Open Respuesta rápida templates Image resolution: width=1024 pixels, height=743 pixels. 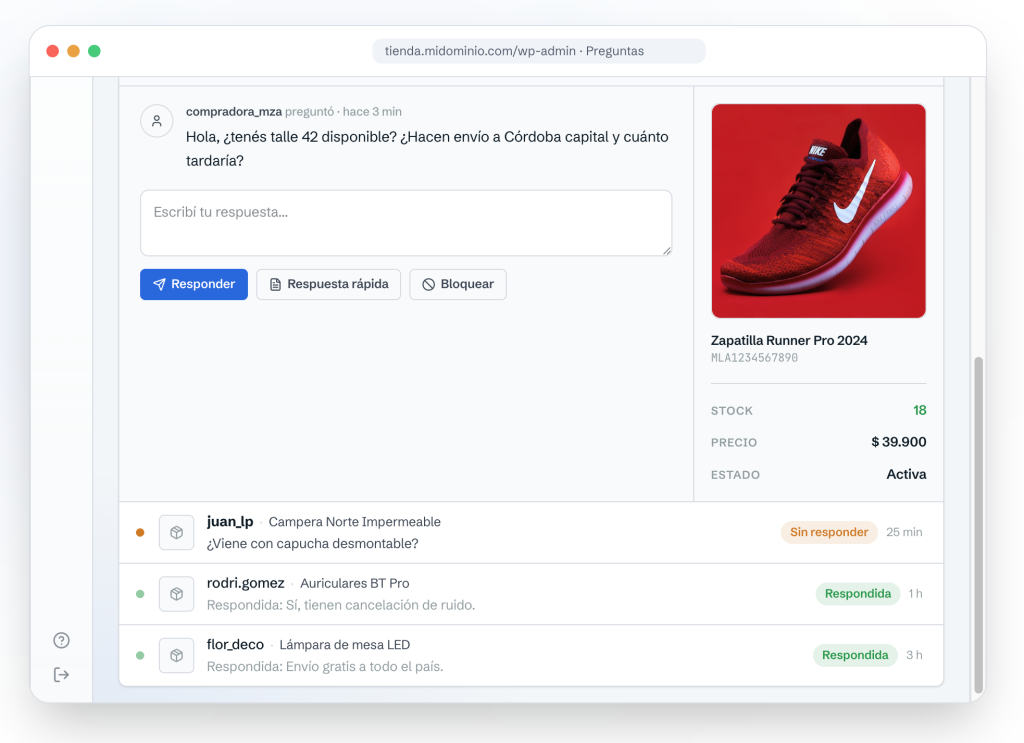tap(328, 284)
